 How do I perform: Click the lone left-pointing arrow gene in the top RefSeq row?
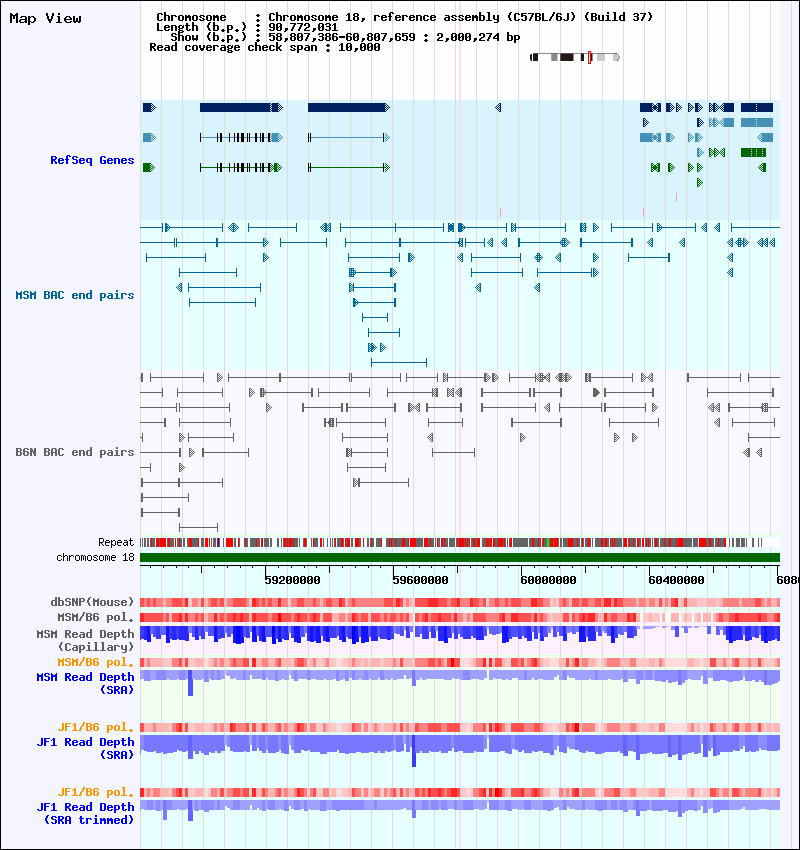[x=498, y=108]
